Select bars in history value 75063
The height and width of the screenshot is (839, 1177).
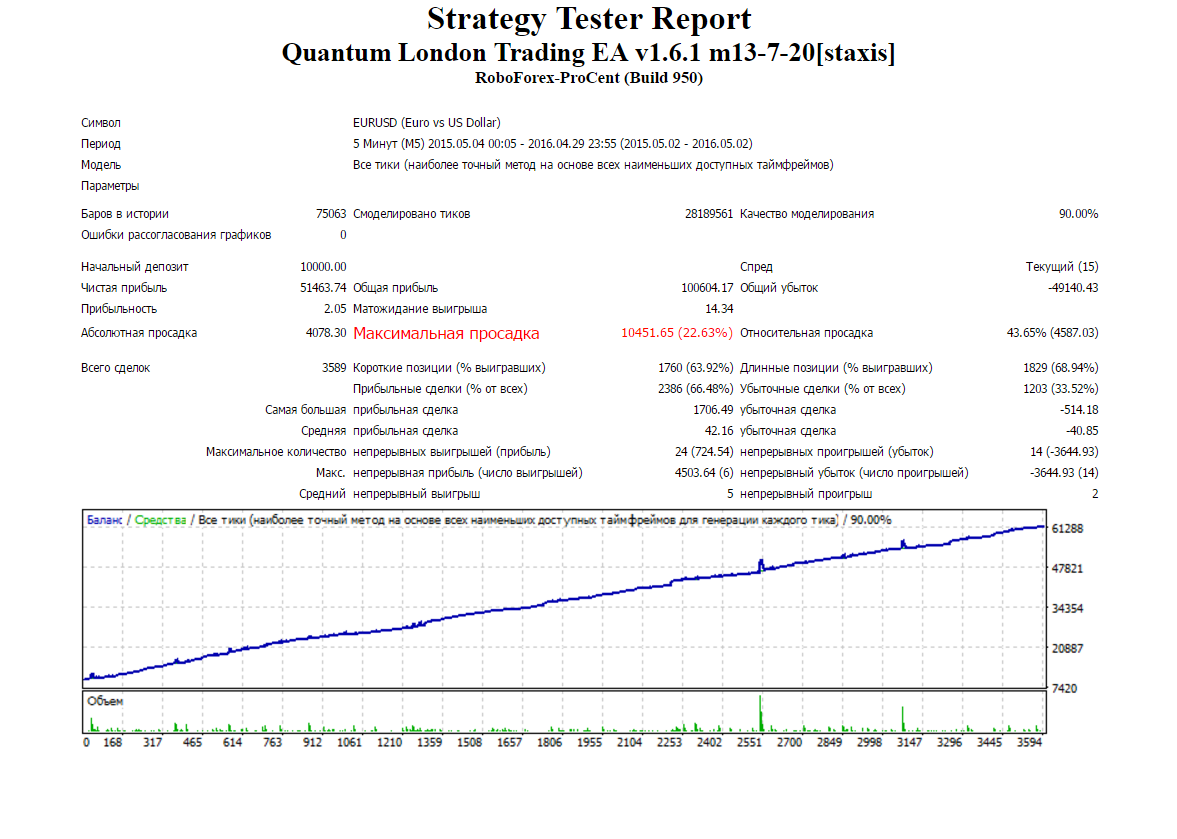(x=331, y=214)
